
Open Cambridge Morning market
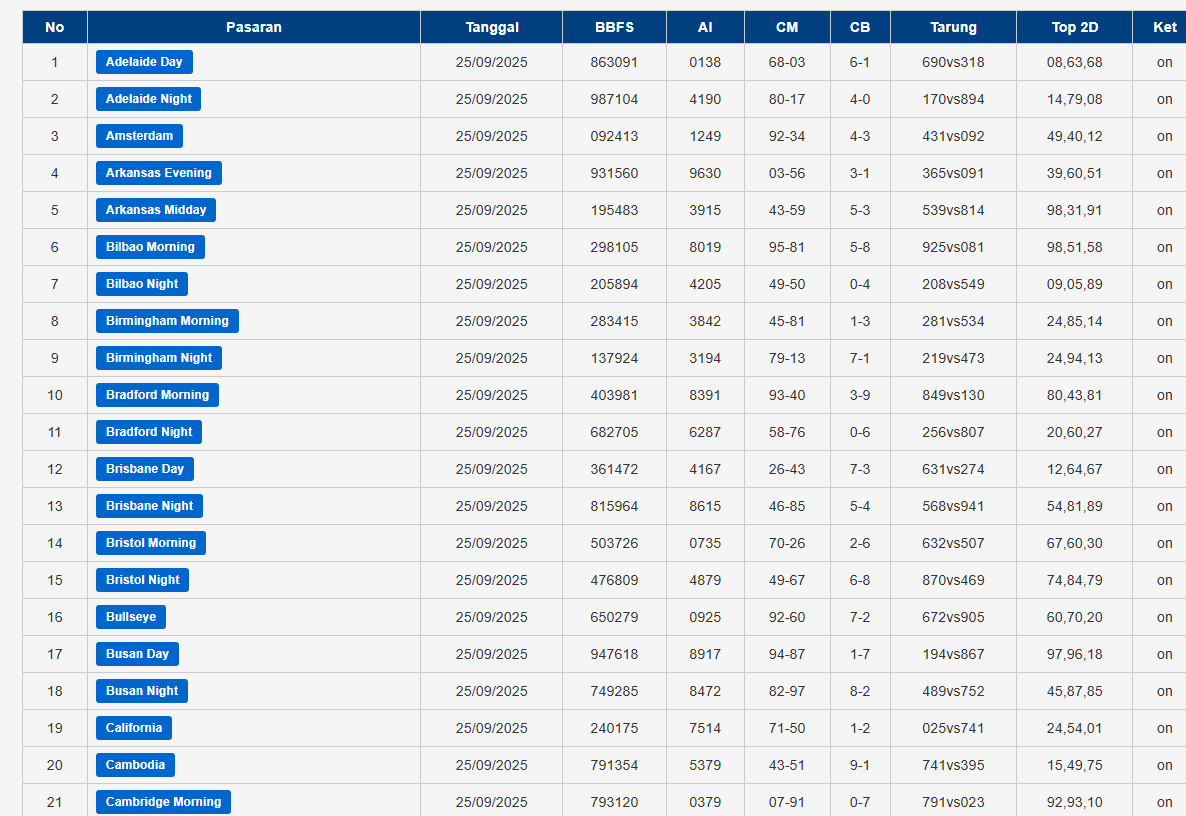pyautogui.click(x=163, y=802)
